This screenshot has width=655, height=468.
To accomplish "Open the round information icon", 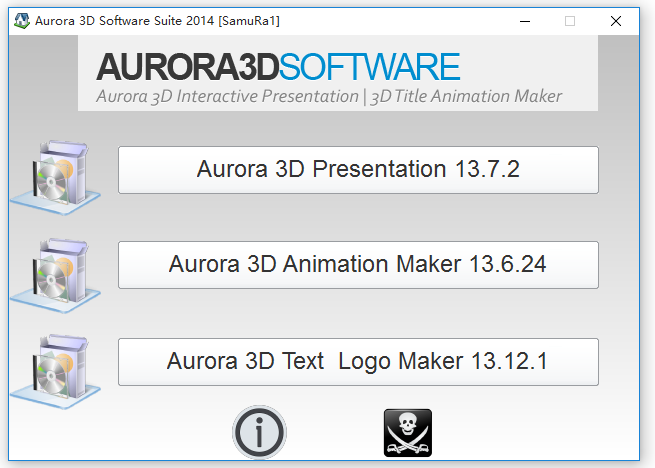I will click(x=259, y=432).
